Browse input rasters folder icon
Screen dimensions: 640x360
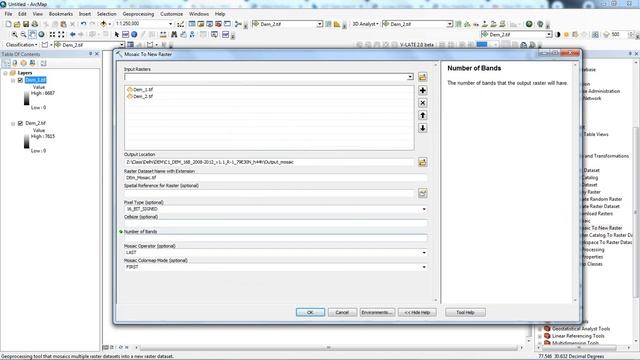[422, 77]
